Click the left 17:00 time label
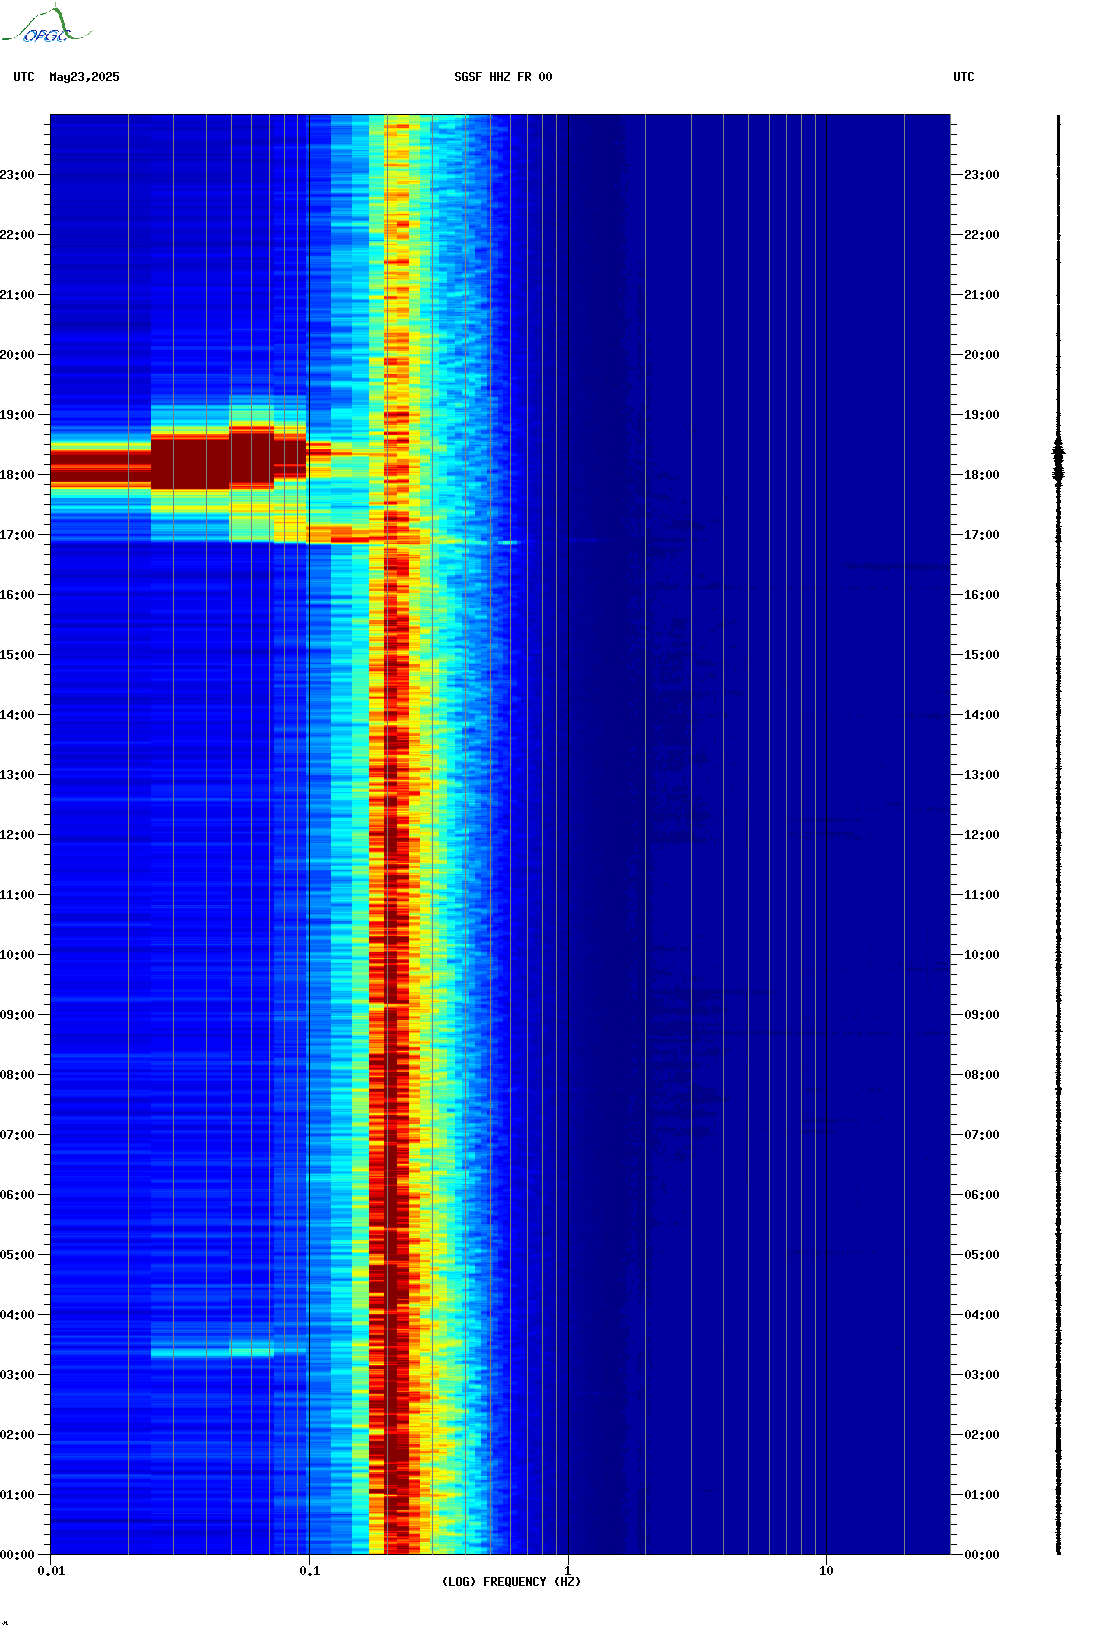Viewport: 1102px width, 1634px height. pyautogui.click(x=18, y=535)
